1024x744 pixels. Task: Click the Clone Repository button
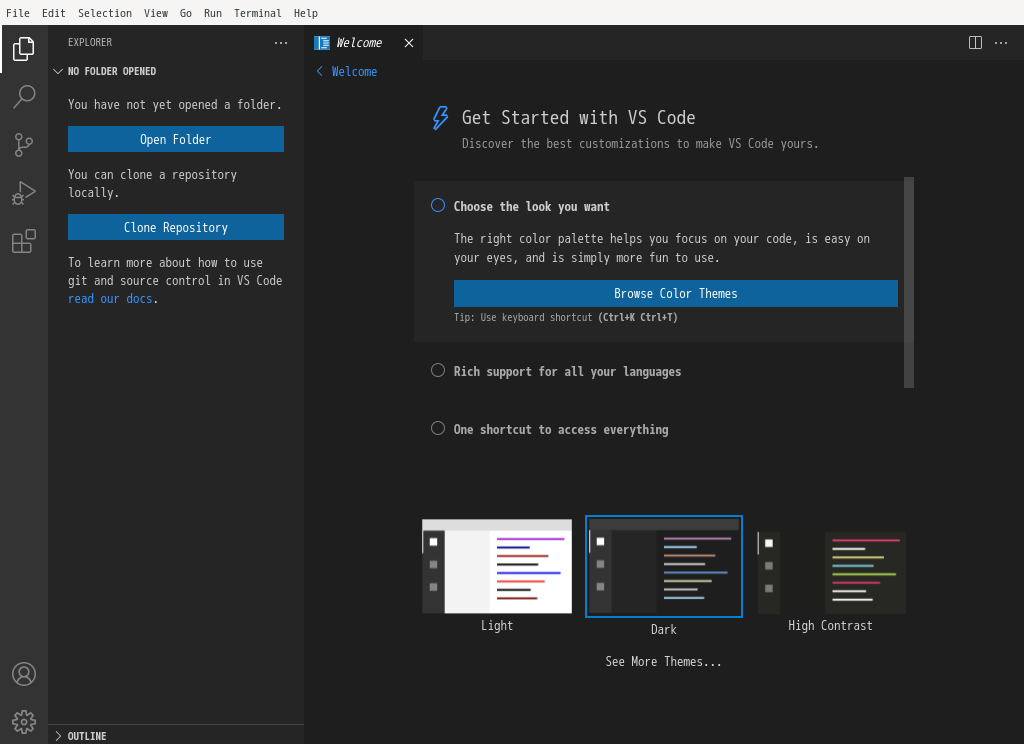point(176,227)
